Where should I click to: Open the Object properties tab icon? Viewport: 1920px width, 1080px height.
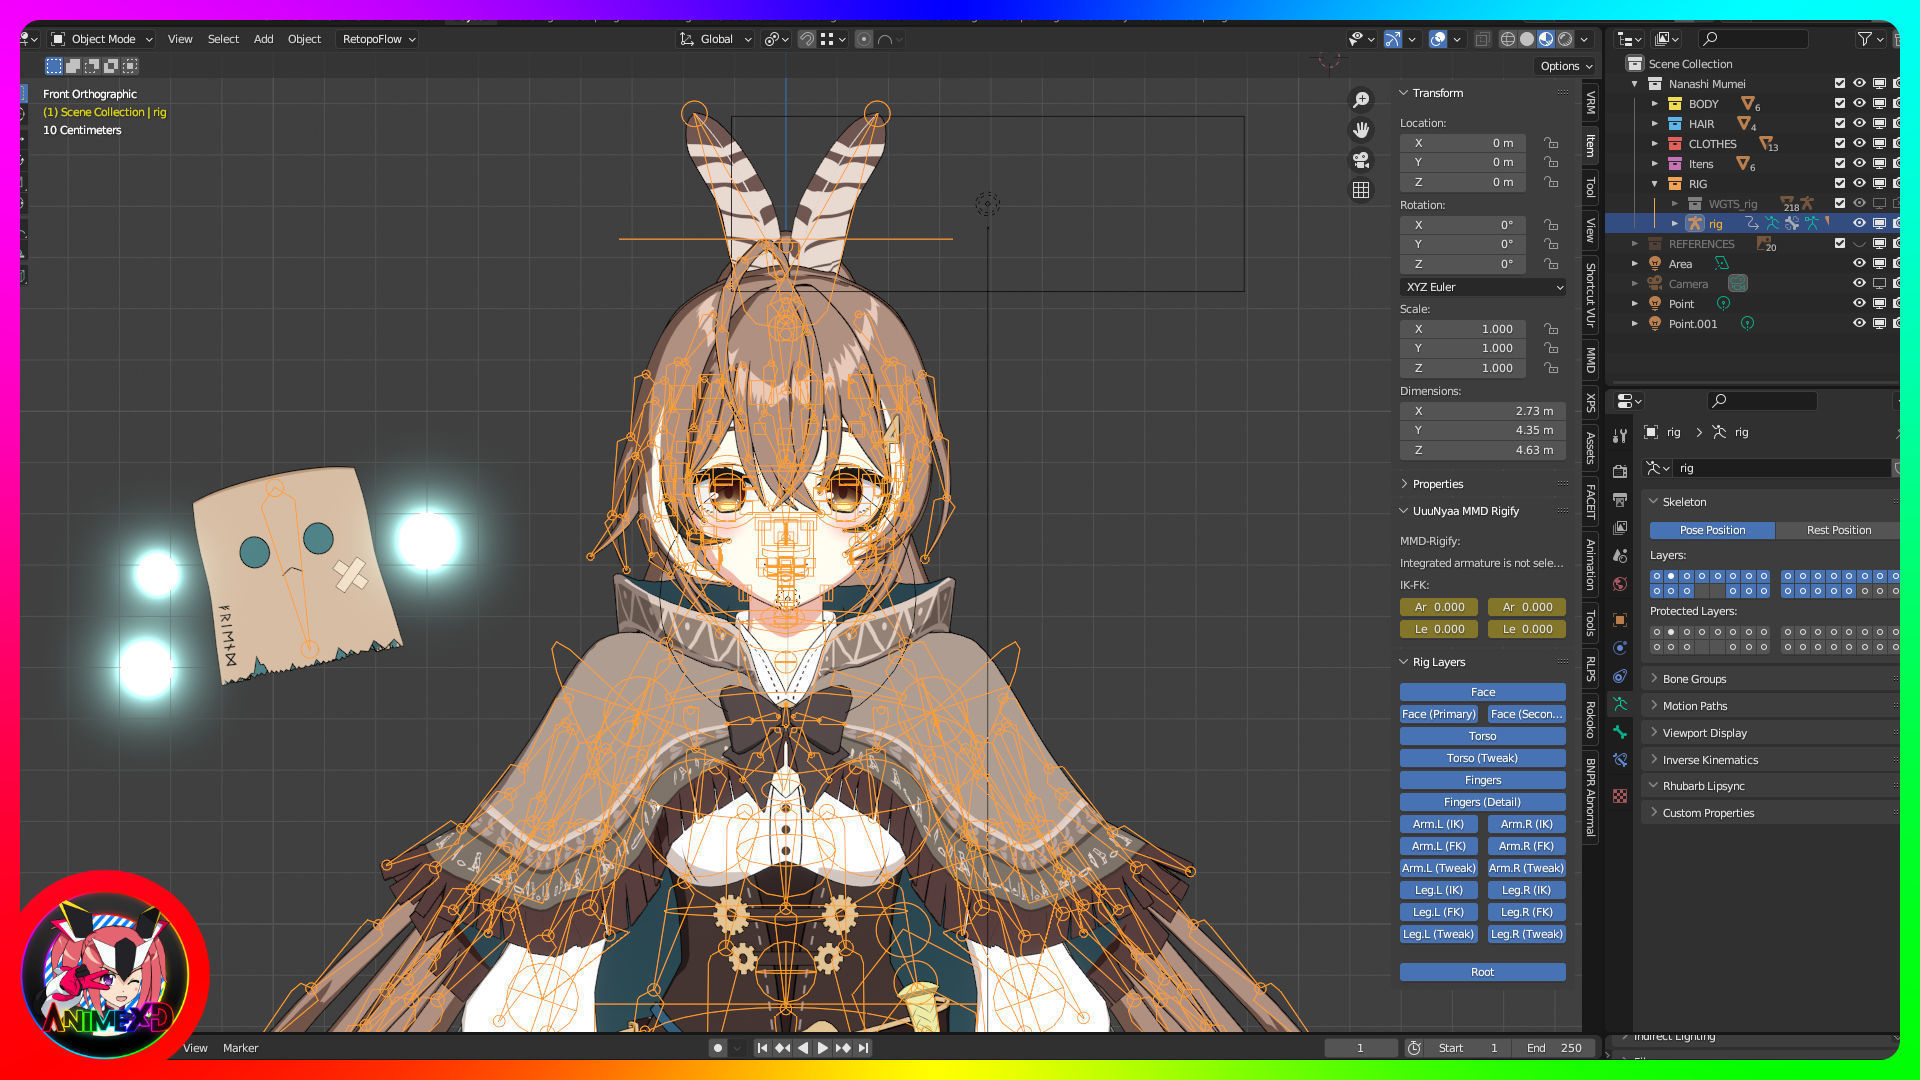pos(1620,620)
